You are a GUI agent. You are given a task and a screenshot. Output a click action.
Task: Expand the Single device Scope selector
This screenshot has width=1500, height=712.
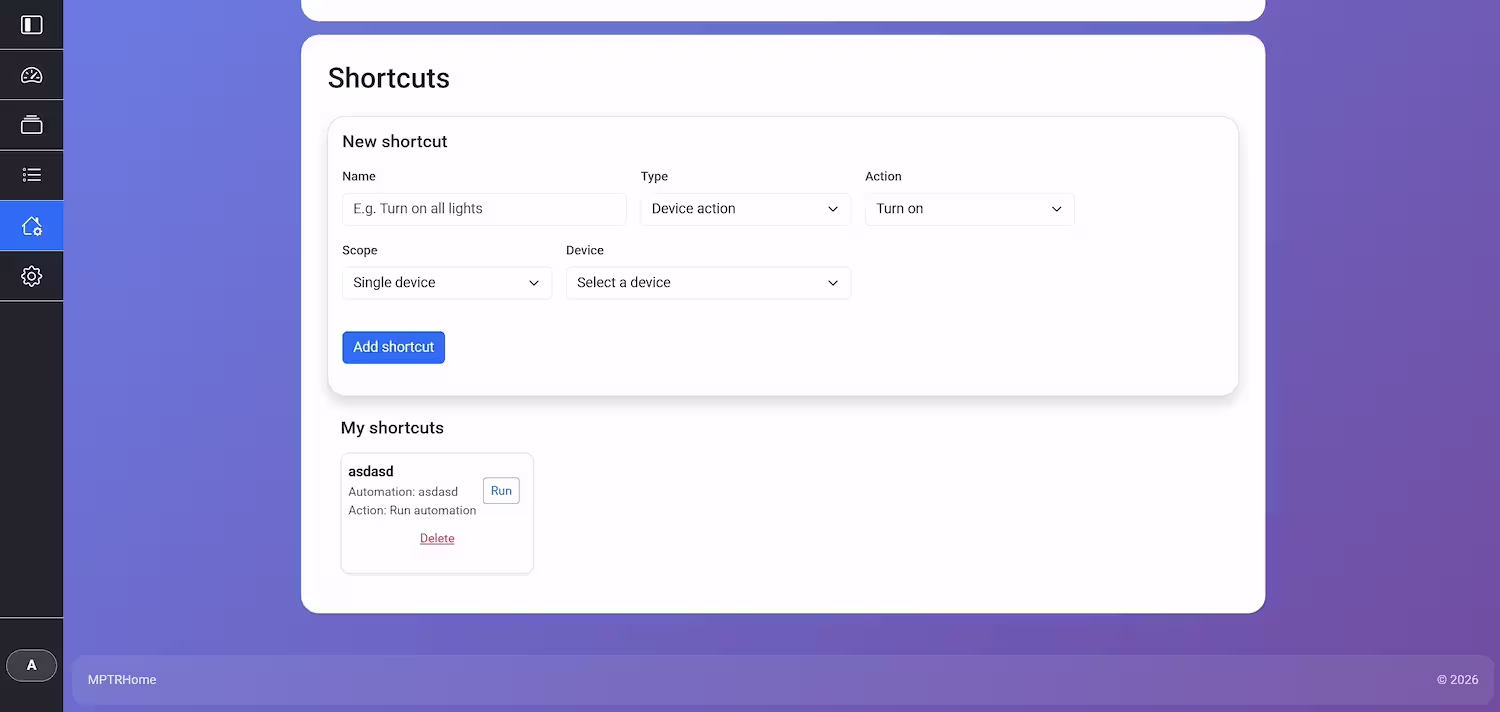pyautogui.click(x=446, y=283)
